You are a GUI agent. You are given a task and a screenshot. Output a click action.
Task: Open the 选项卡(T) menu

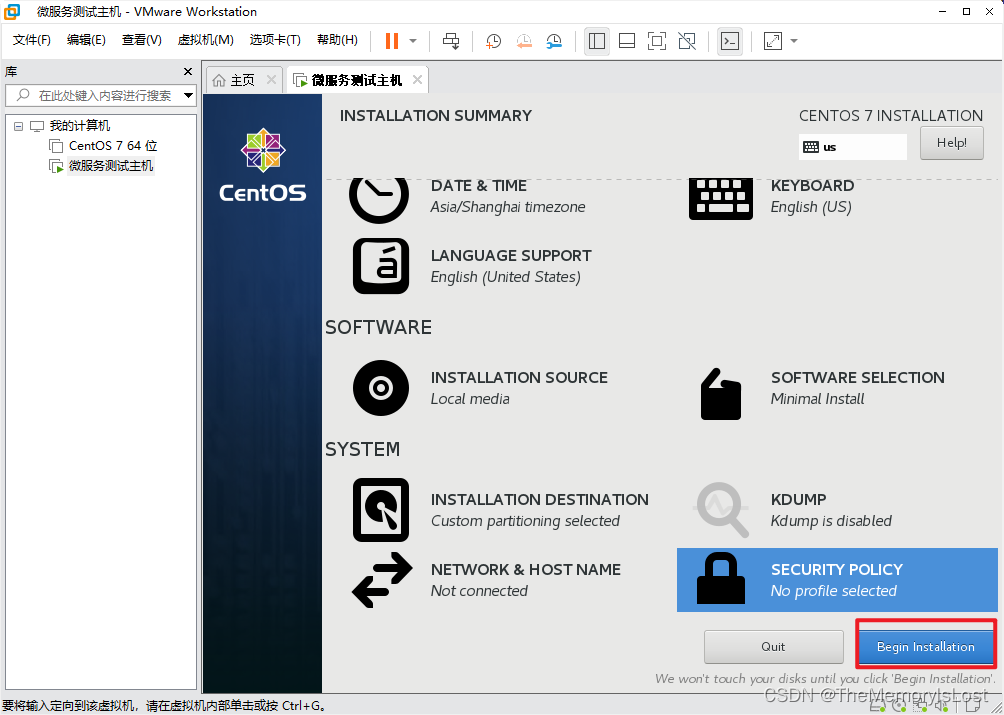tap(275, 40)
